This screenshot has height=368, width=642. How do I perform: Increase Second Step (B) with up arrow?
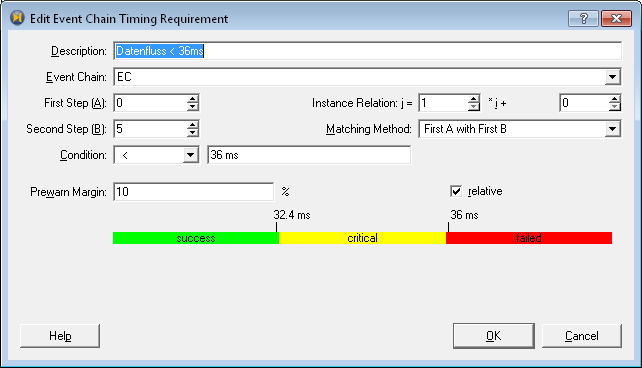pyautogui.click(x=193, y=125)
